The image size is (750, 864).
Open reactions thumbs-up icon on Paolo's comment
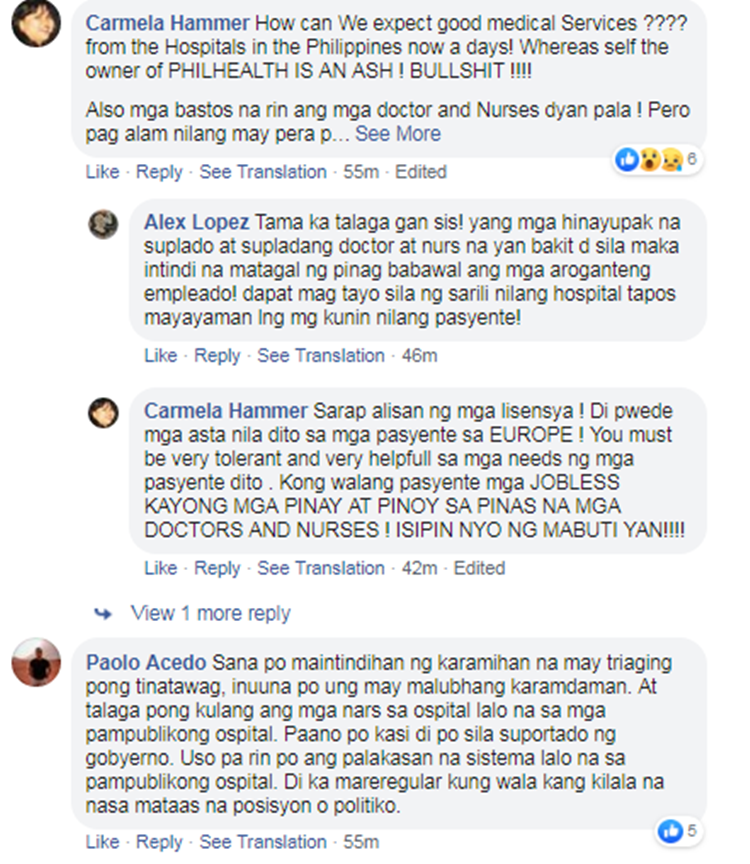pyautogui.click(x=670, y=831)
